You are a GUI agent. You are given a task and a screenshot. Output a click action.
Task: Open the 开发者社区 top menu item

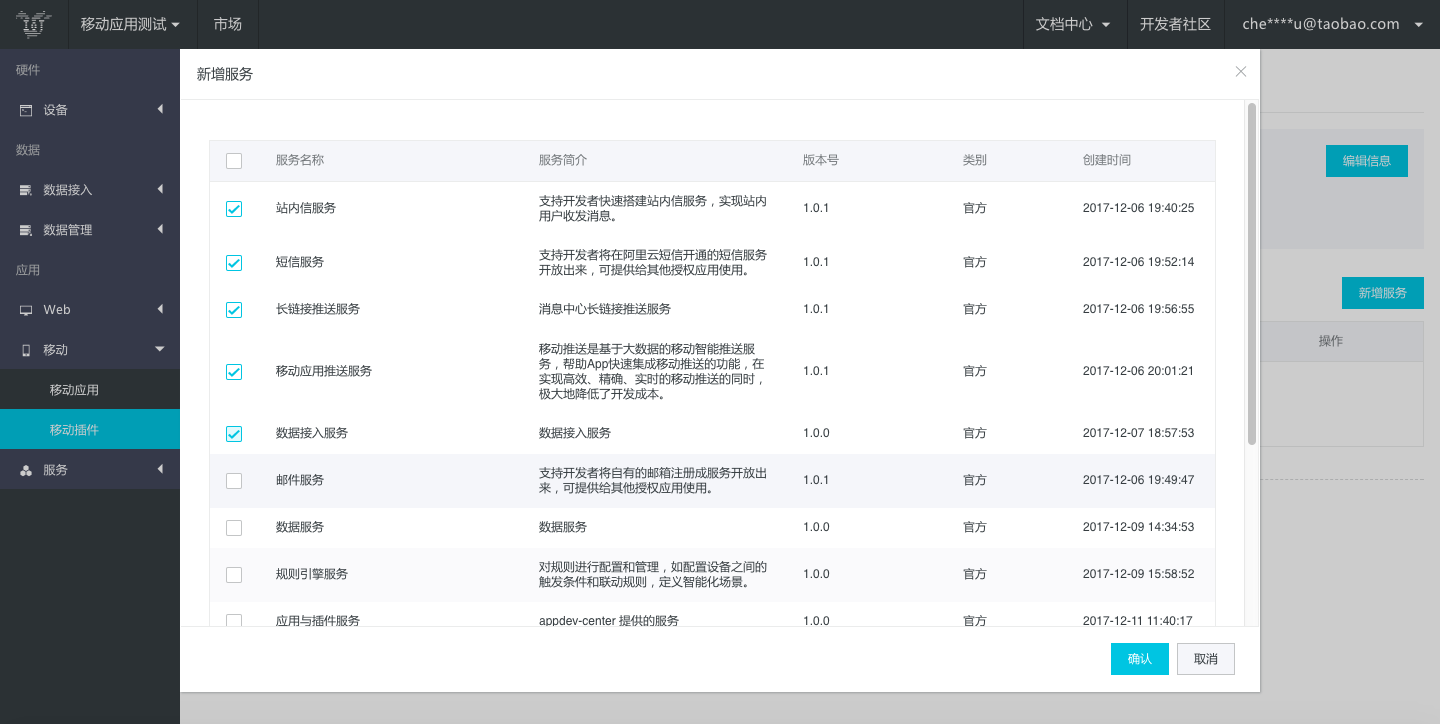click(x=1175, y=24)
